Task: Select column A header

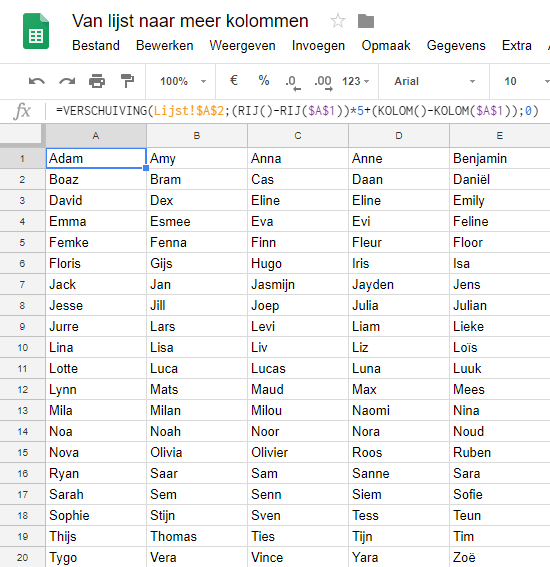Action: coord(96,136)
